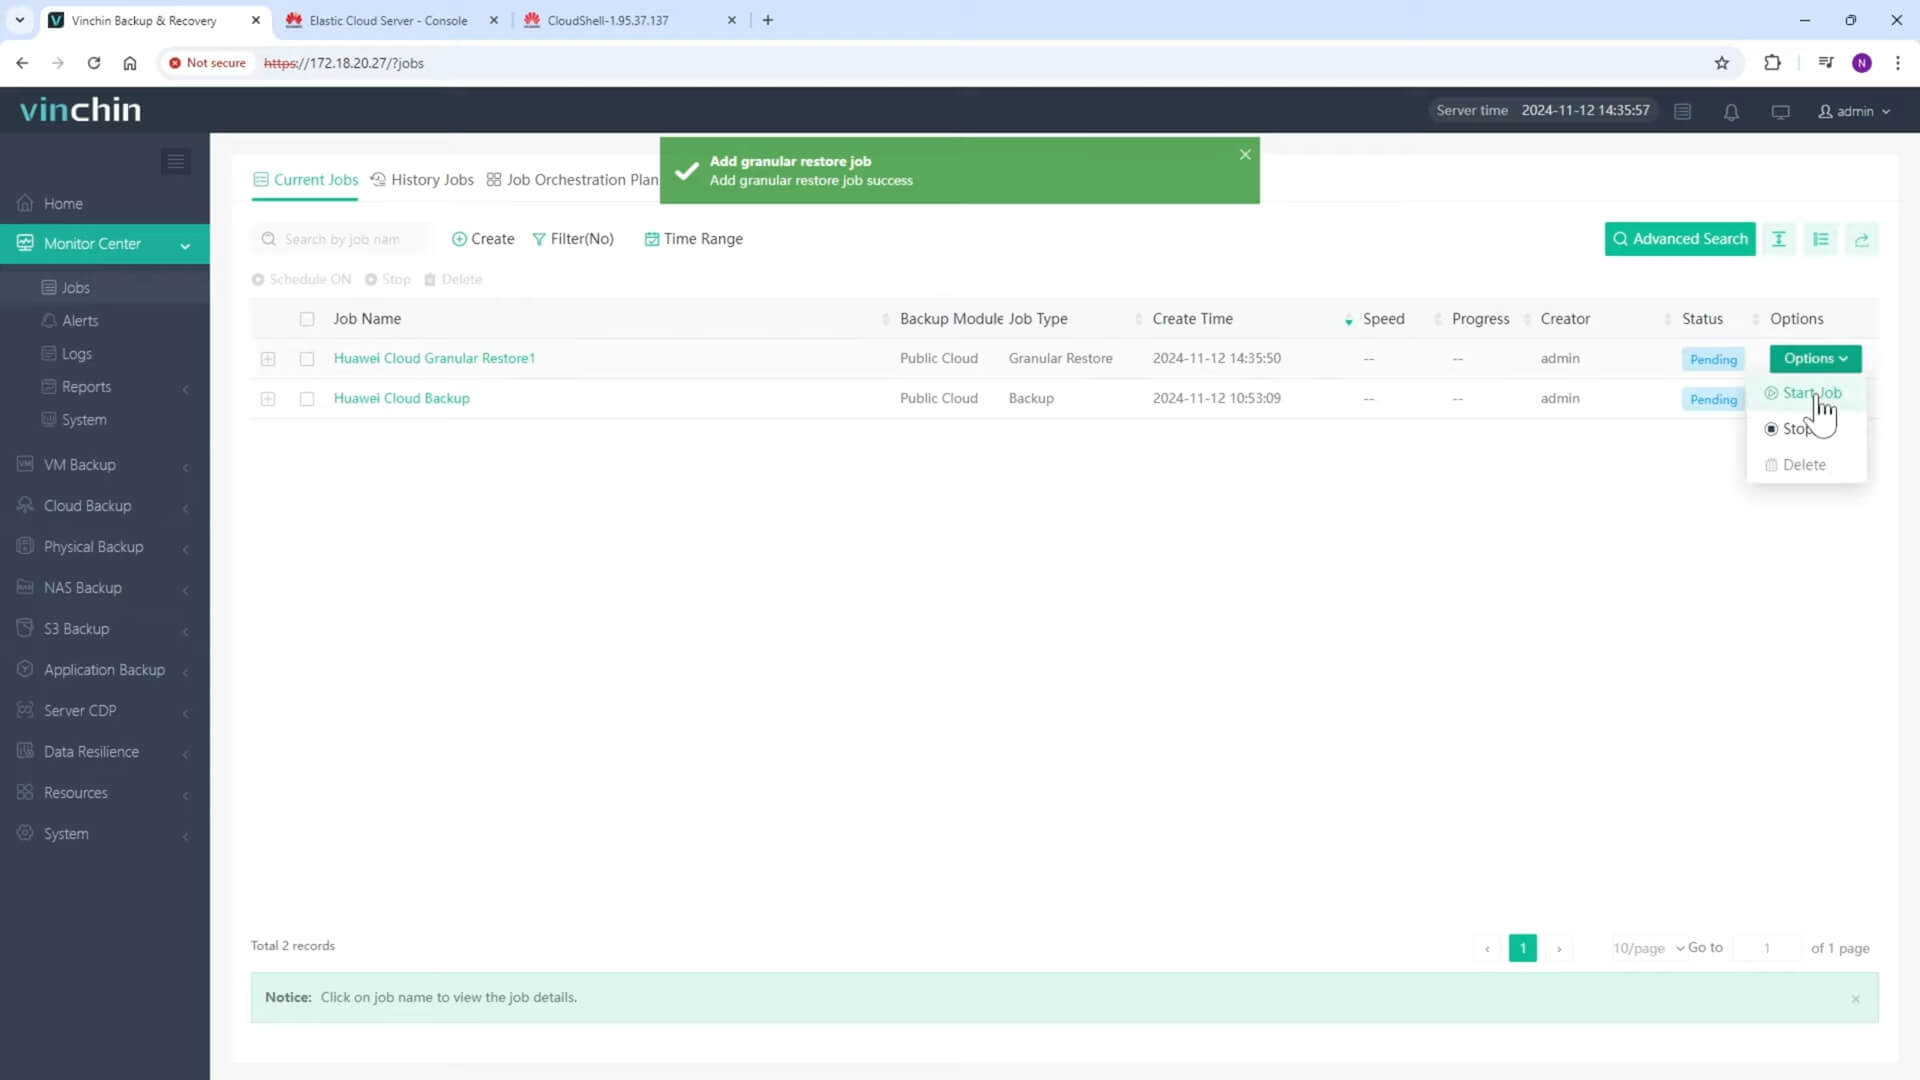This screenshot has height=1080, width=1920.
Task: Tick the select-all checkbox in table header
Action: (307, 319)
